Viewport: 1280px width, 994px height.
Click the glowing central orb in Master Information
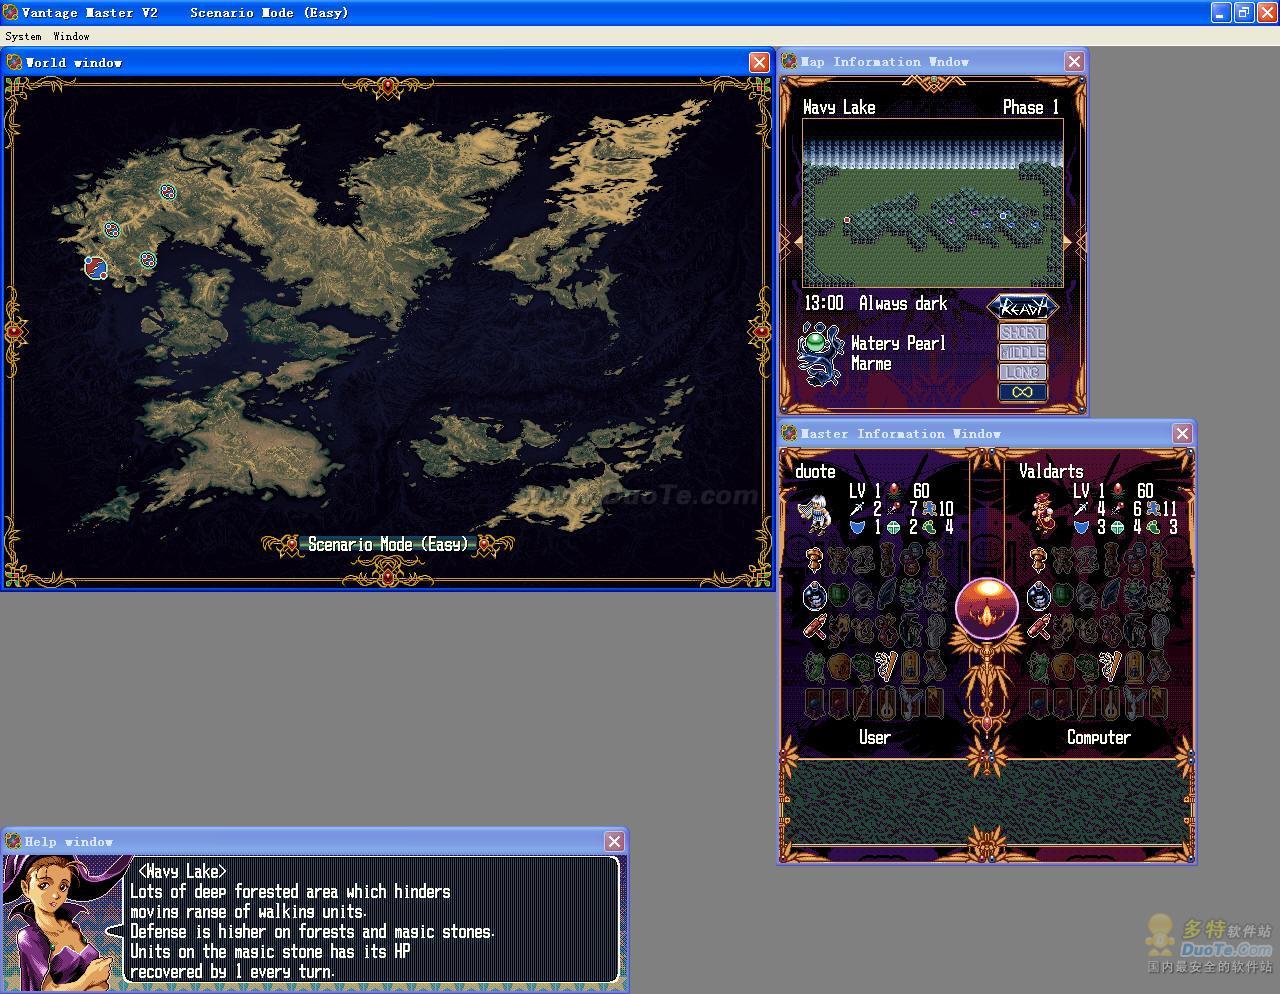987,608
